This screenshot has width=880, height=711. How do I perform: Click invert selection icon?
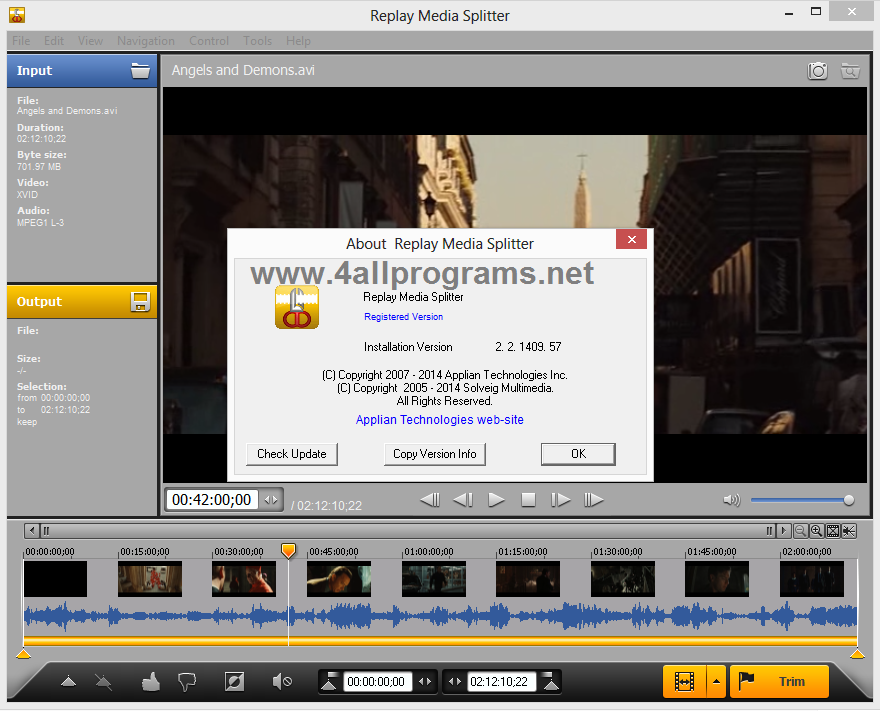point(234,682)
